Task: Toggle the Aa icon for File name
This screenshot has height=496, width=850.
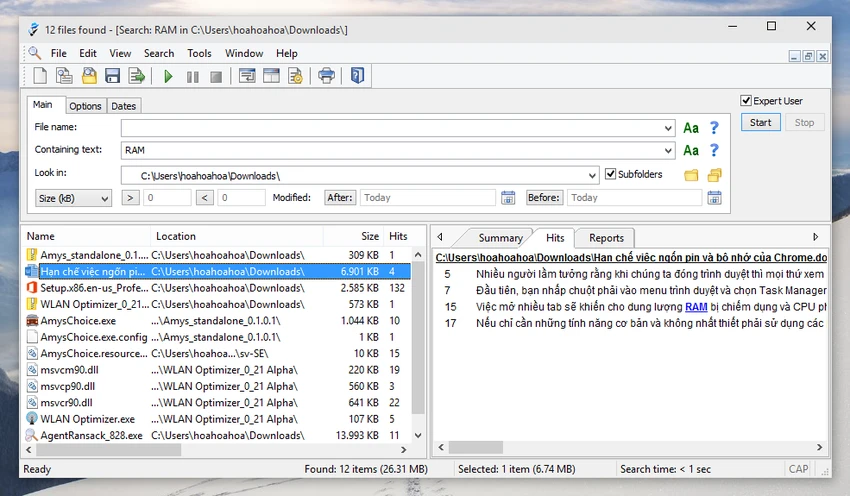Action: pyautogui.click(x=691, y=128)
